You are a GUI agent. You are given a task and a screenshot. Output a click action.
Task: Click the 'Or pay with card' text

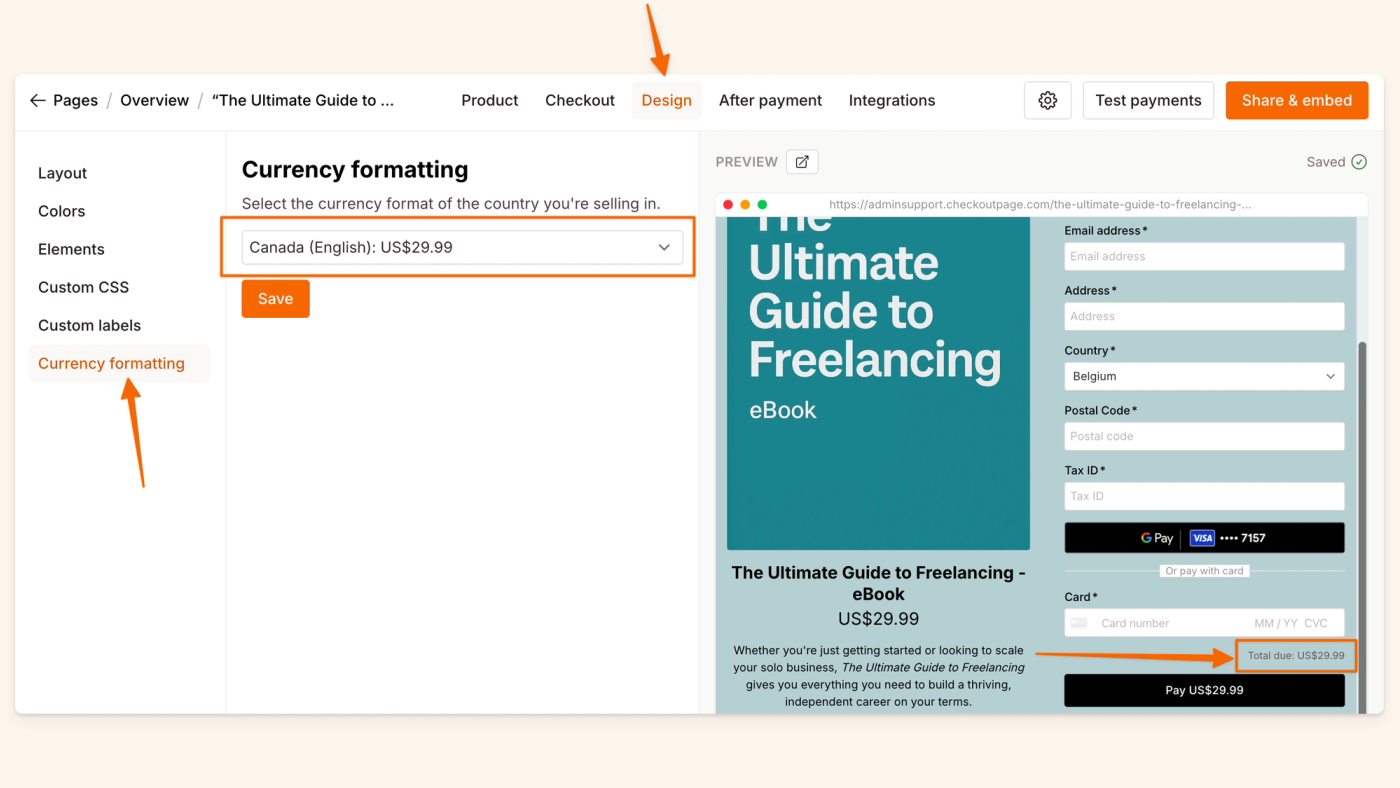coord(1204,571)
